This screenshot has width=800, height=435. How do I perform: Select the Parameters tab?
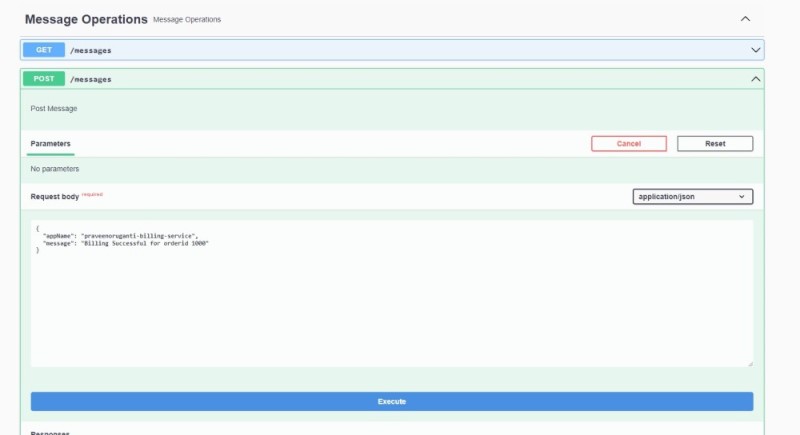coord(51,144)
